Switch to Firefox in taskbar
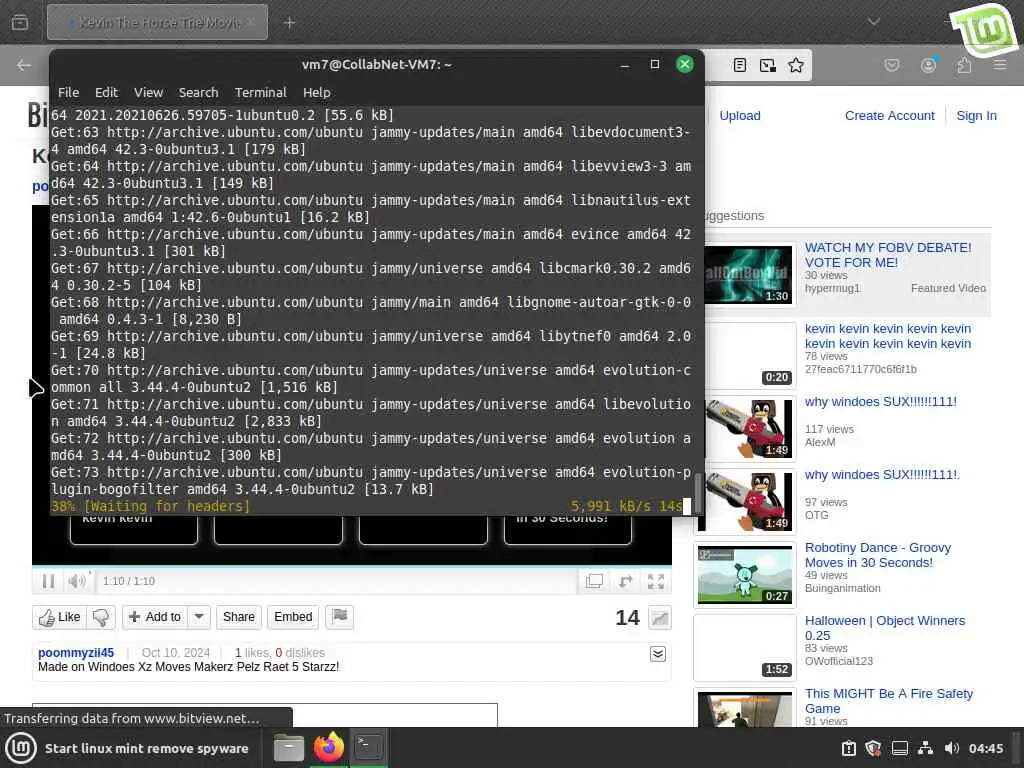This screenshot has height=768, width=1024. (x=328, y=748)
